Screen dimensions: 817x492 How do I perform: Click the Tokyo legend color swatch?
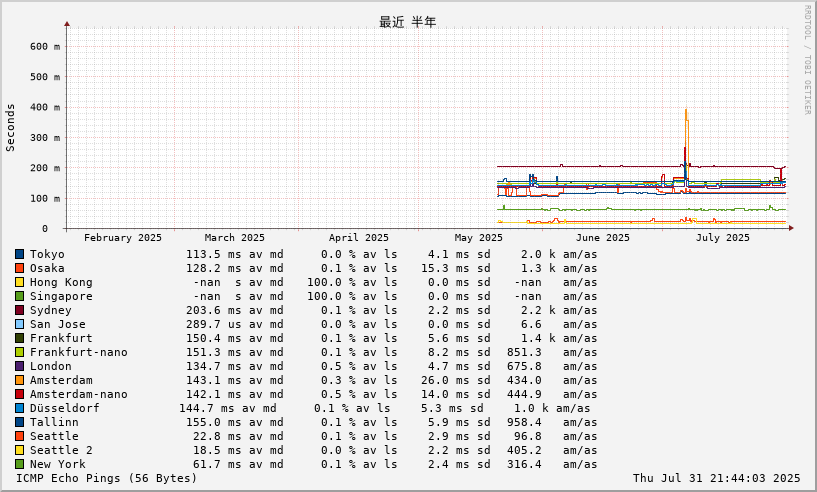pyautogui.click(x=19, y=254)
